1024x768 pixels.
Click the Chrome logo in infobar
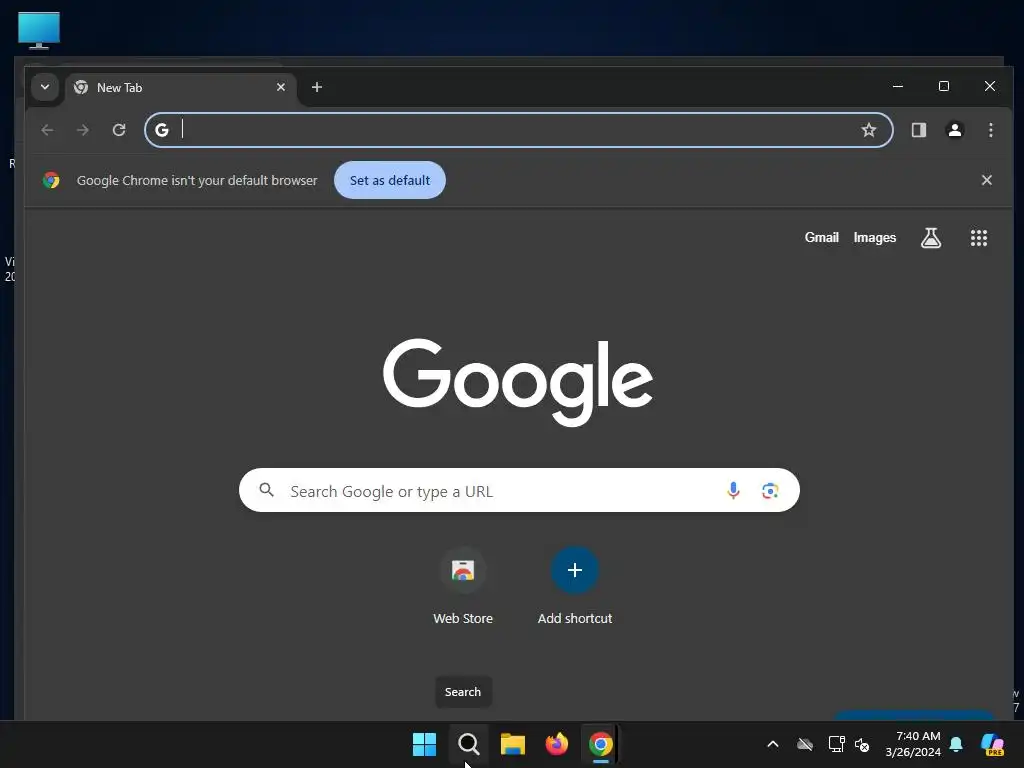click(51, 180)
